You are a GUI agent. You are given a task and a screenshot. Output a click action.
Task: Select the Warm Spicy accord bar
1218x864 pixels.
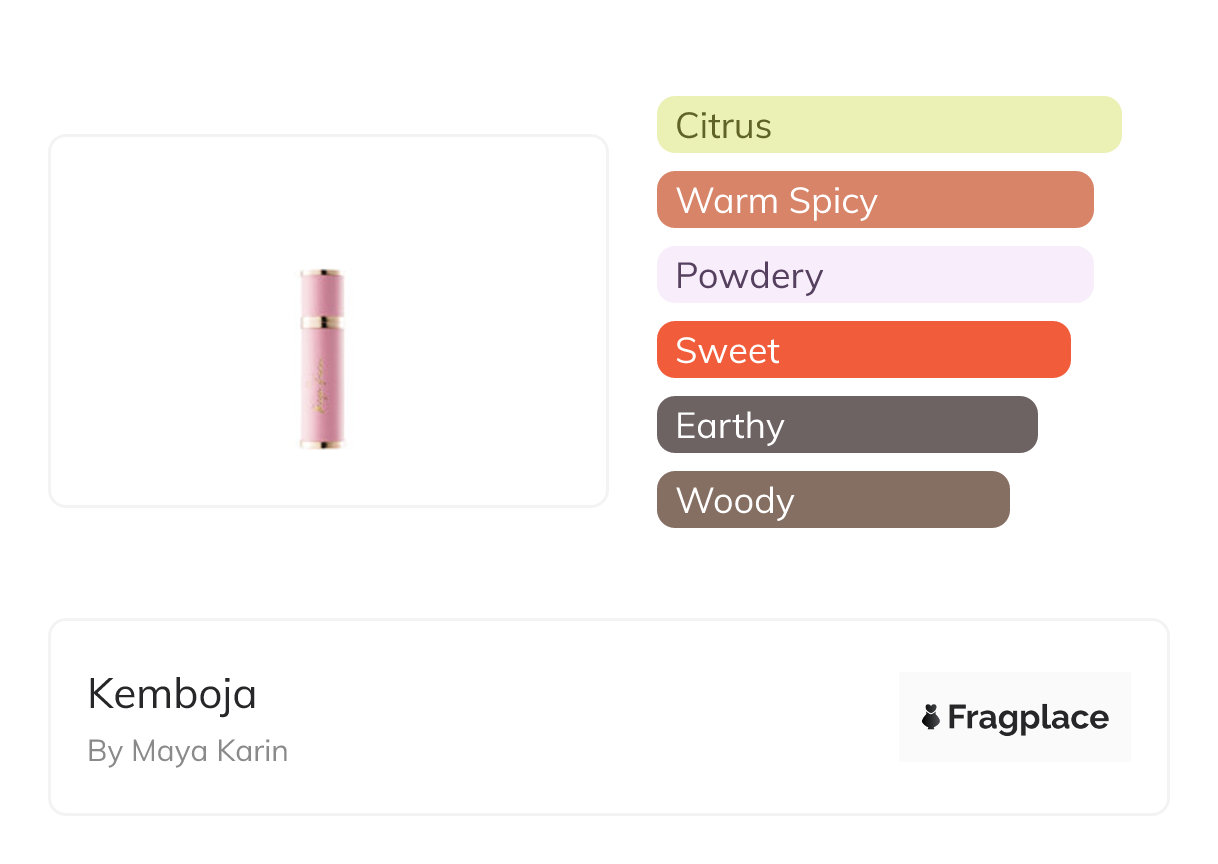click(875, 200)
